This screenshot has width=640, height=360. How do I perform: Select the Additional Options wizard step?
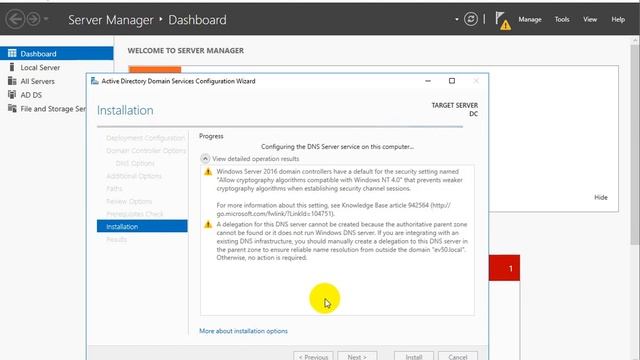tap(134, 176)
